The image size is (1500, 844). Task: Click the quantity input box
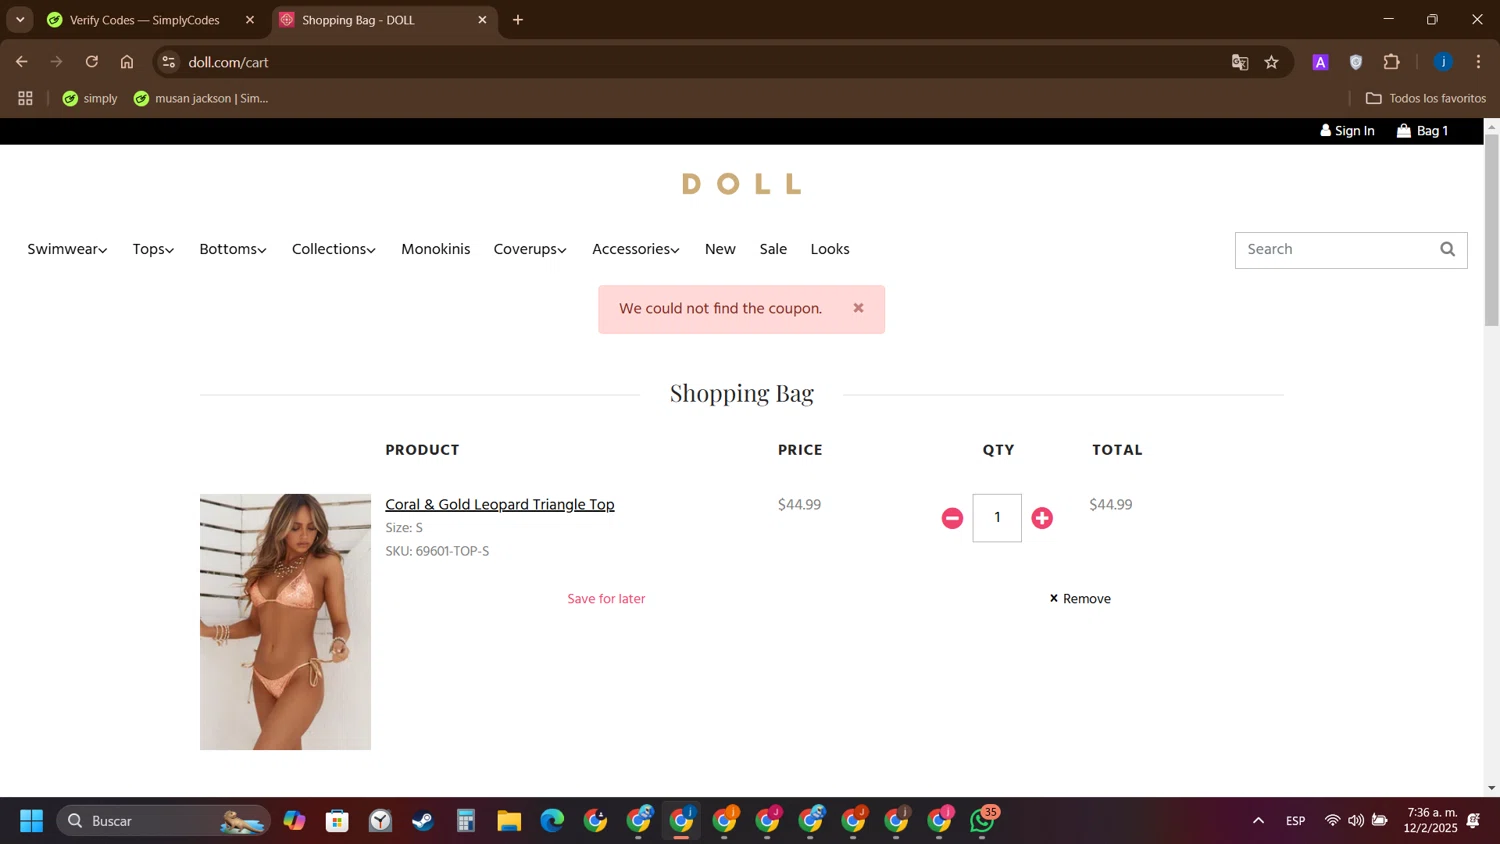(997, 518)
